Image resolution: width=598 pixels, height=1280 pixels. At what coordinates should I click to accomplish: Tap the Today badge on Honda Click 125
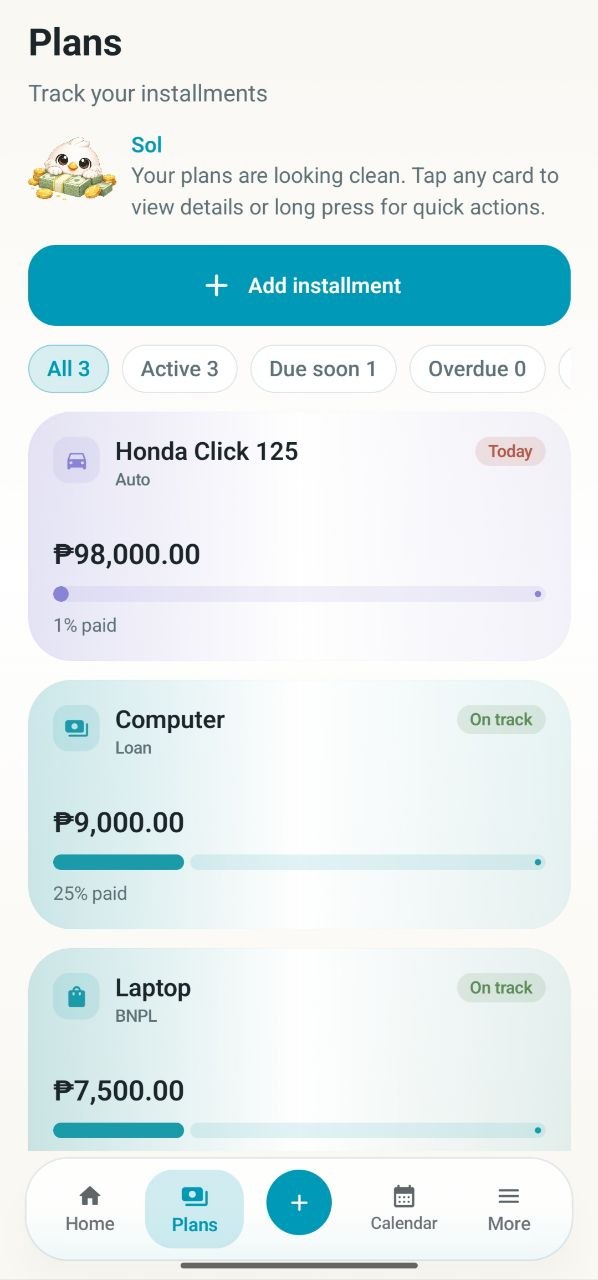tap(510, 451)
